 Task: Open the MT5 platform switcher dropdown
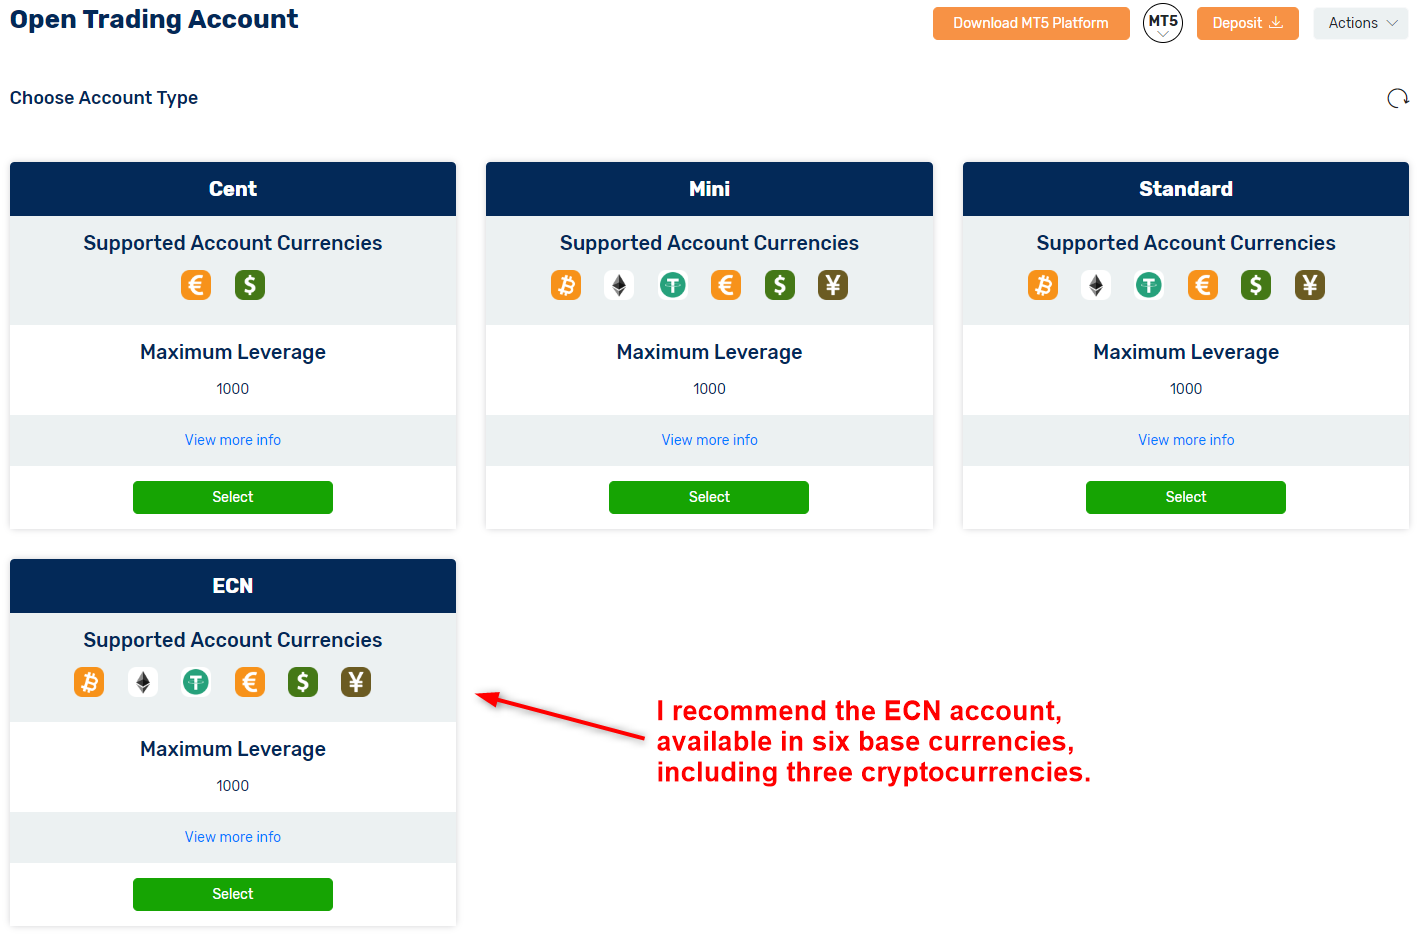[1162, 23]
